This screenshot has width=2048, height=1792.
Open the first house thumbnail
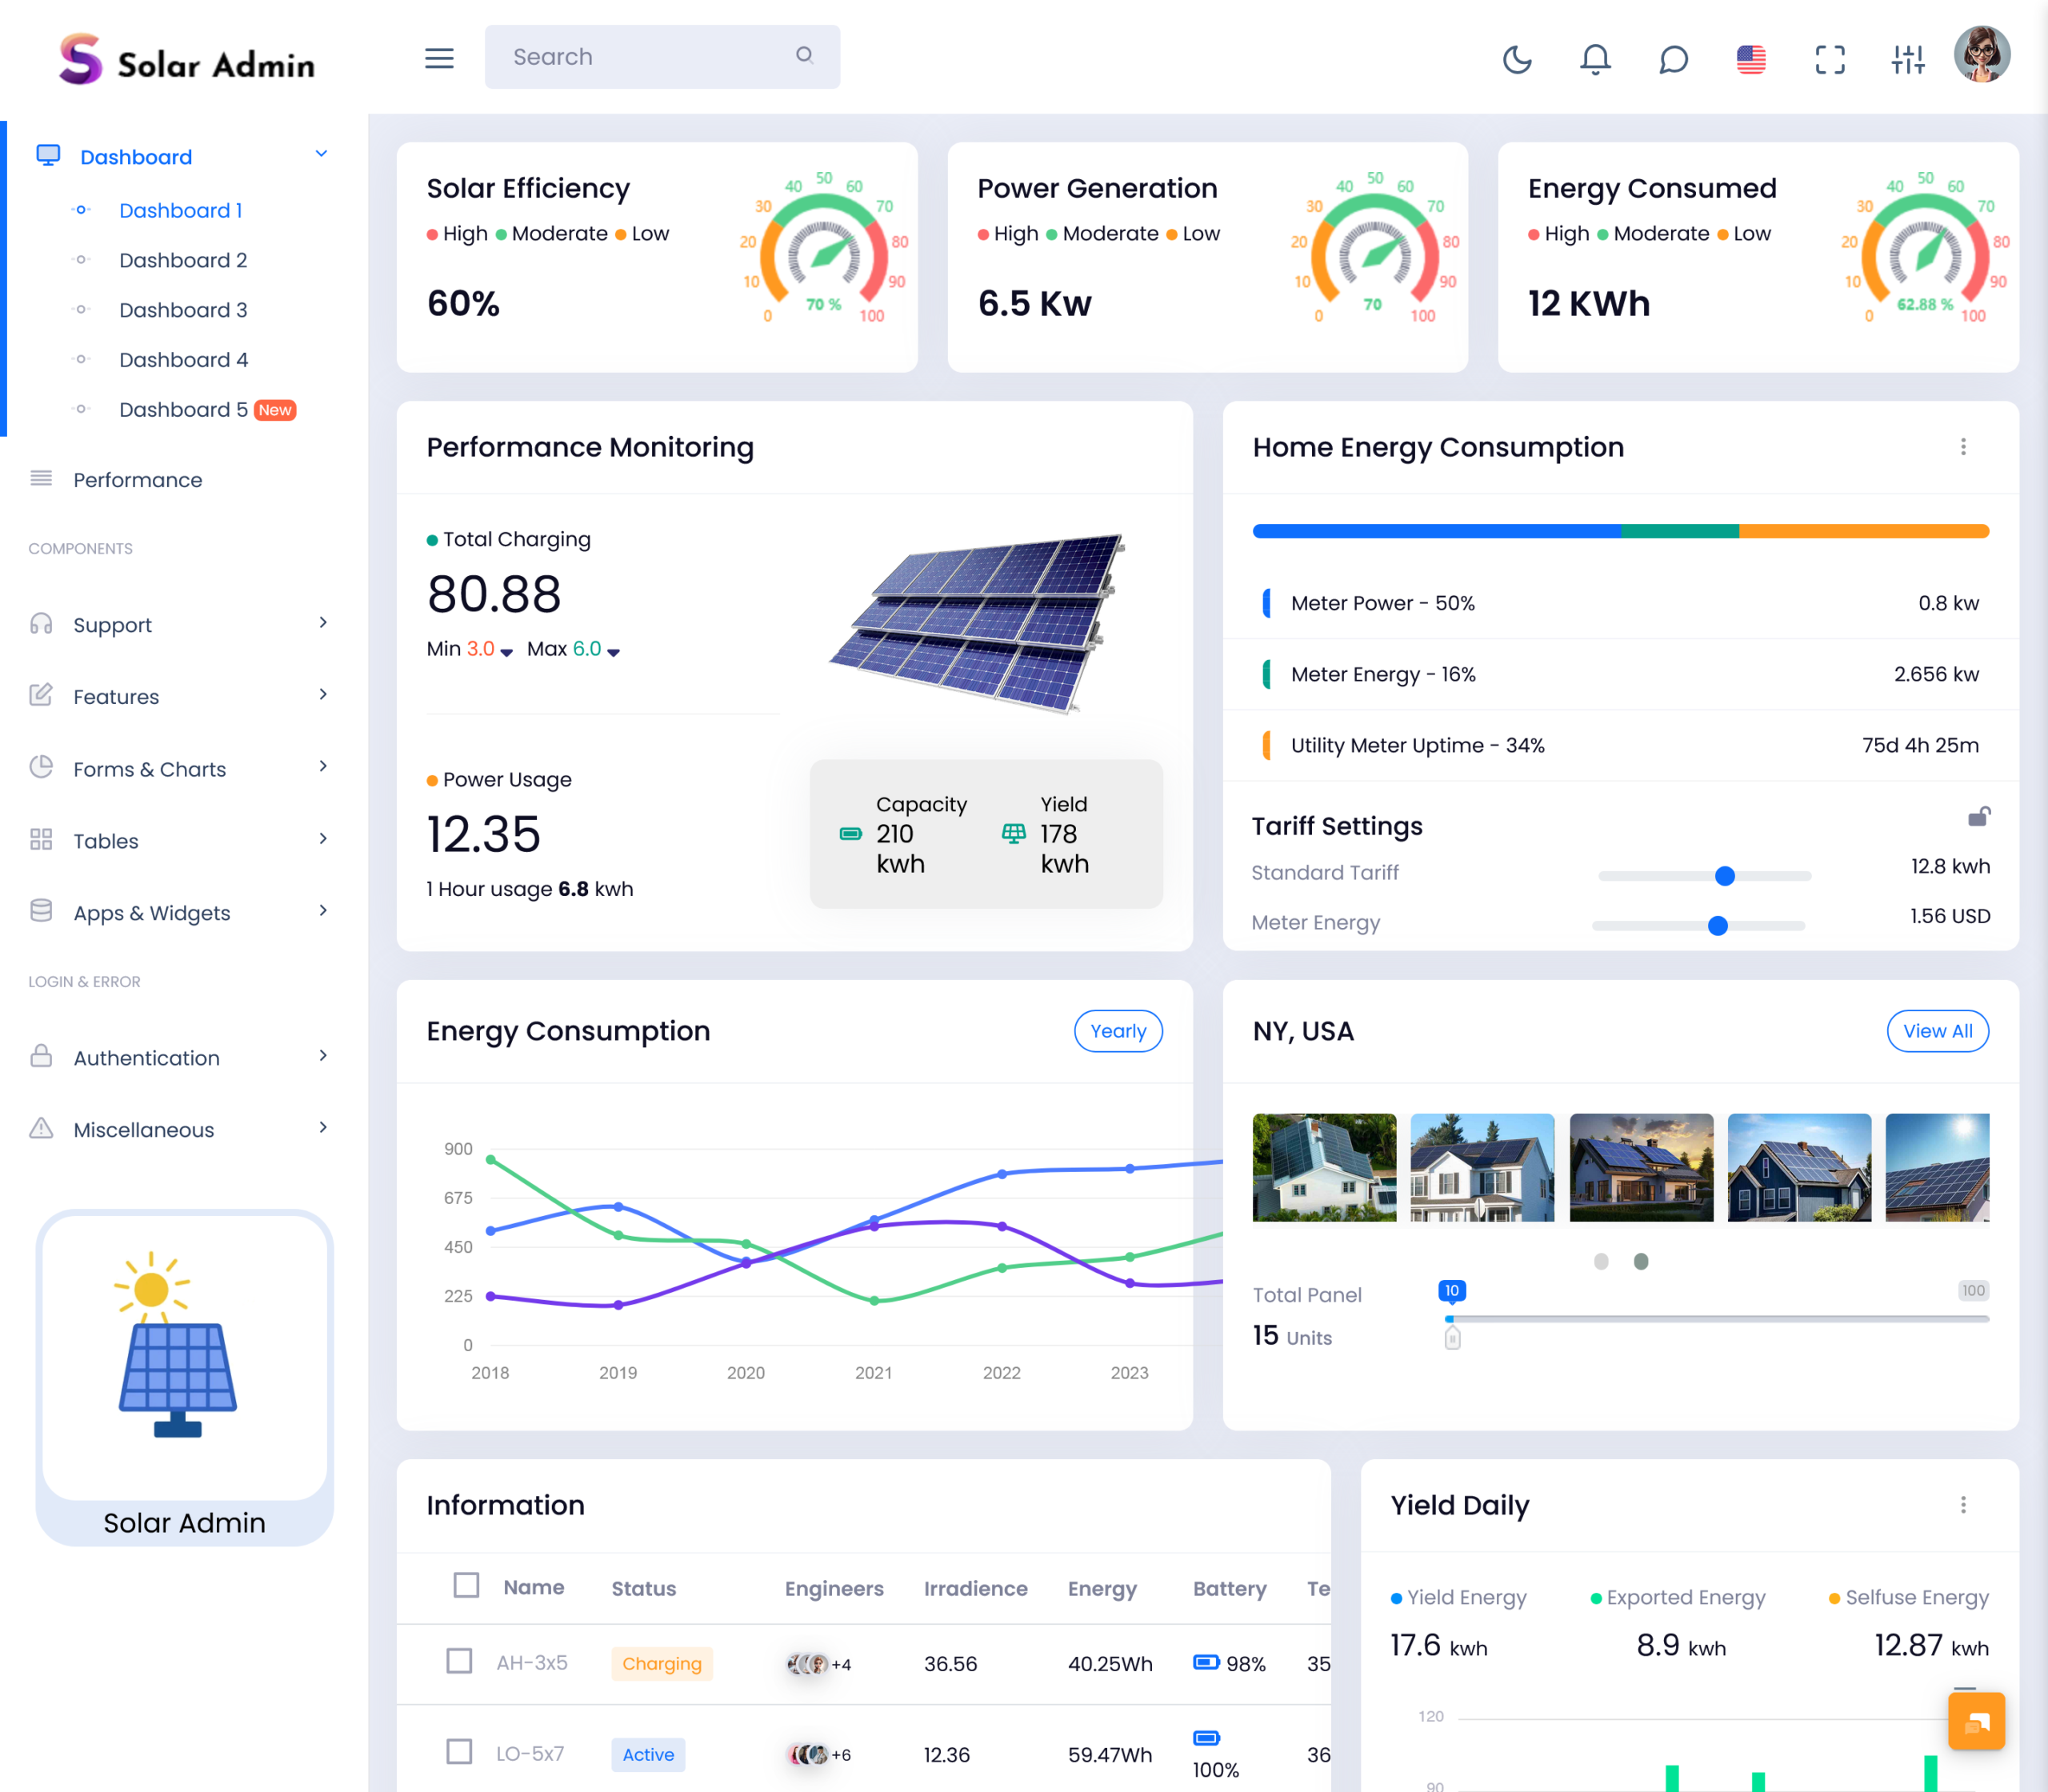(x=1324, y=1167)
